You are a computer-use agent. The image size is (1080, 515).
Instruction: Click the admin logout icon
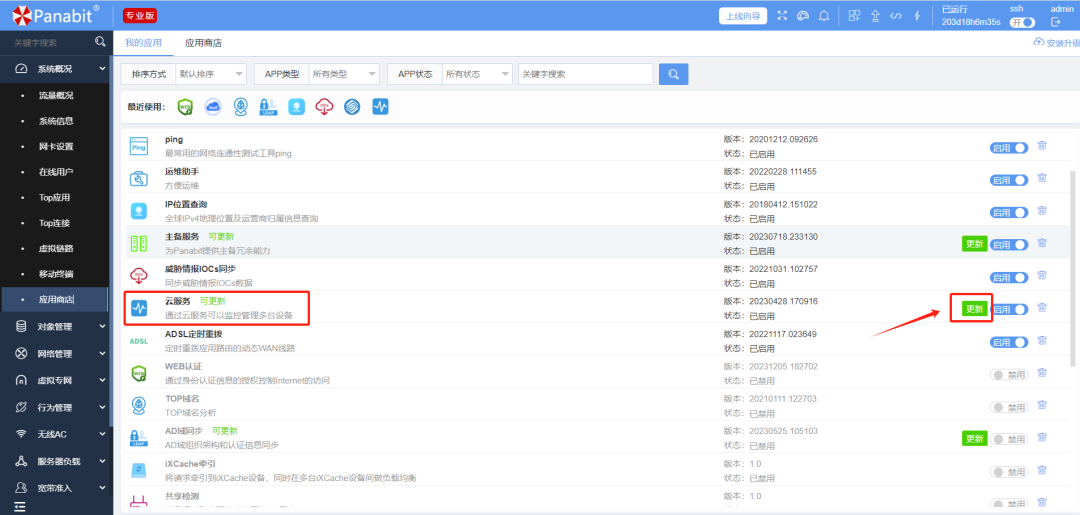point(1056,23)
